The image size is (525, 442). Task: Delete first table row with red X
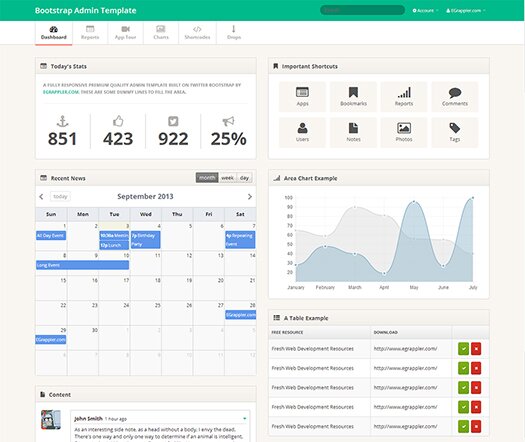tap(476, 349)
